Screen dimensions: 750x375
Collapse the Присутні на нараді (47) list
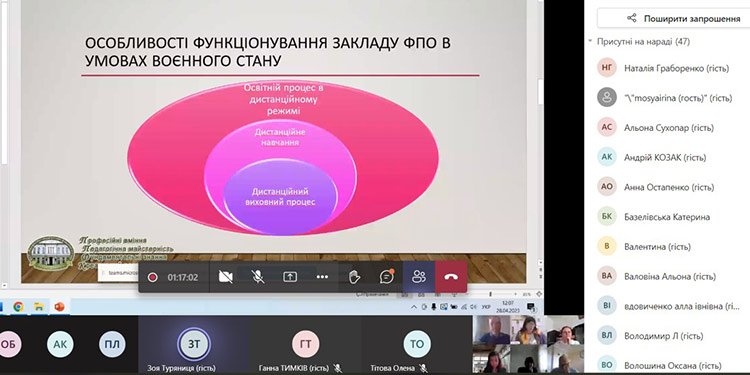coord(591,42)
